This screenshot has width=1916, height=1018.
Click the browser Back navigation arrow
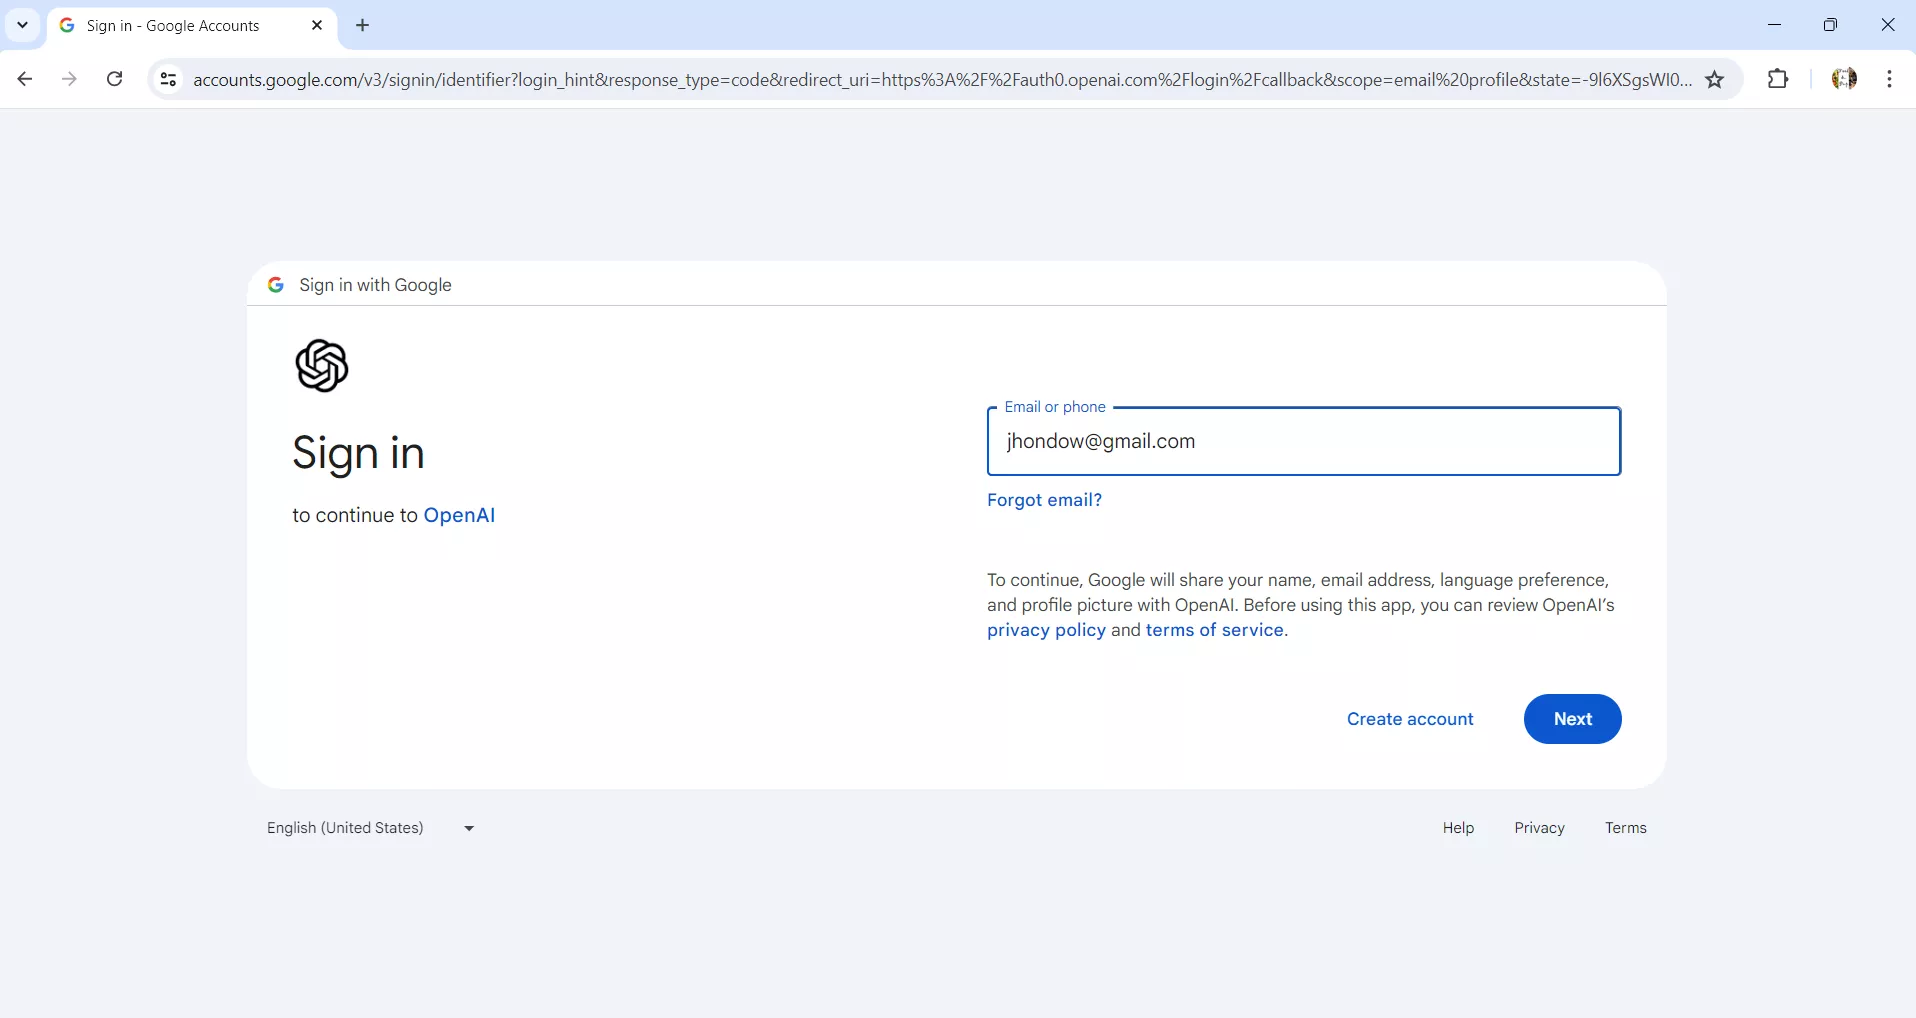24,80
